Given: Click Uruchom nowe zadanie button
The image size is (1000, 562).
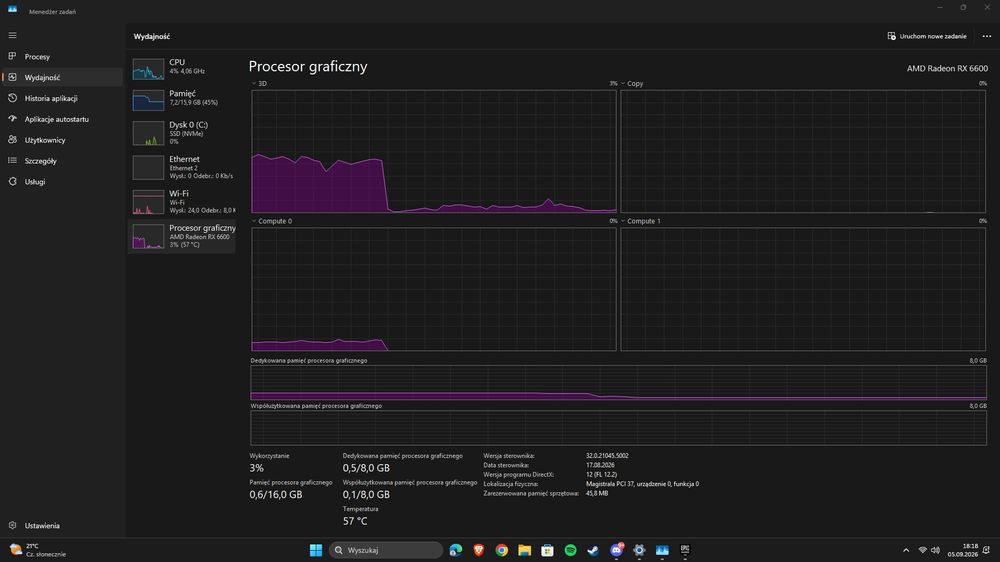Looking at the screenshot, I should [x=927, y=36].
